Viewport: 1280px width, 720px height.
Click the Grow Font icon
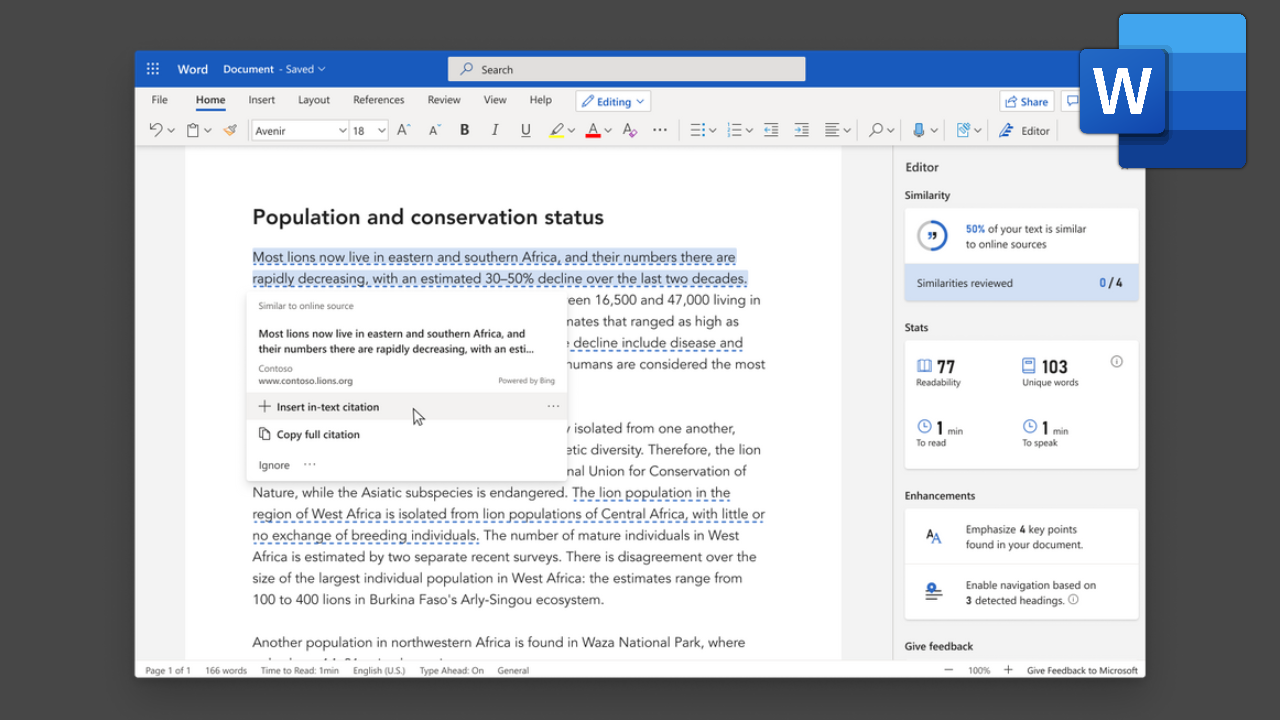coord(403,130)
